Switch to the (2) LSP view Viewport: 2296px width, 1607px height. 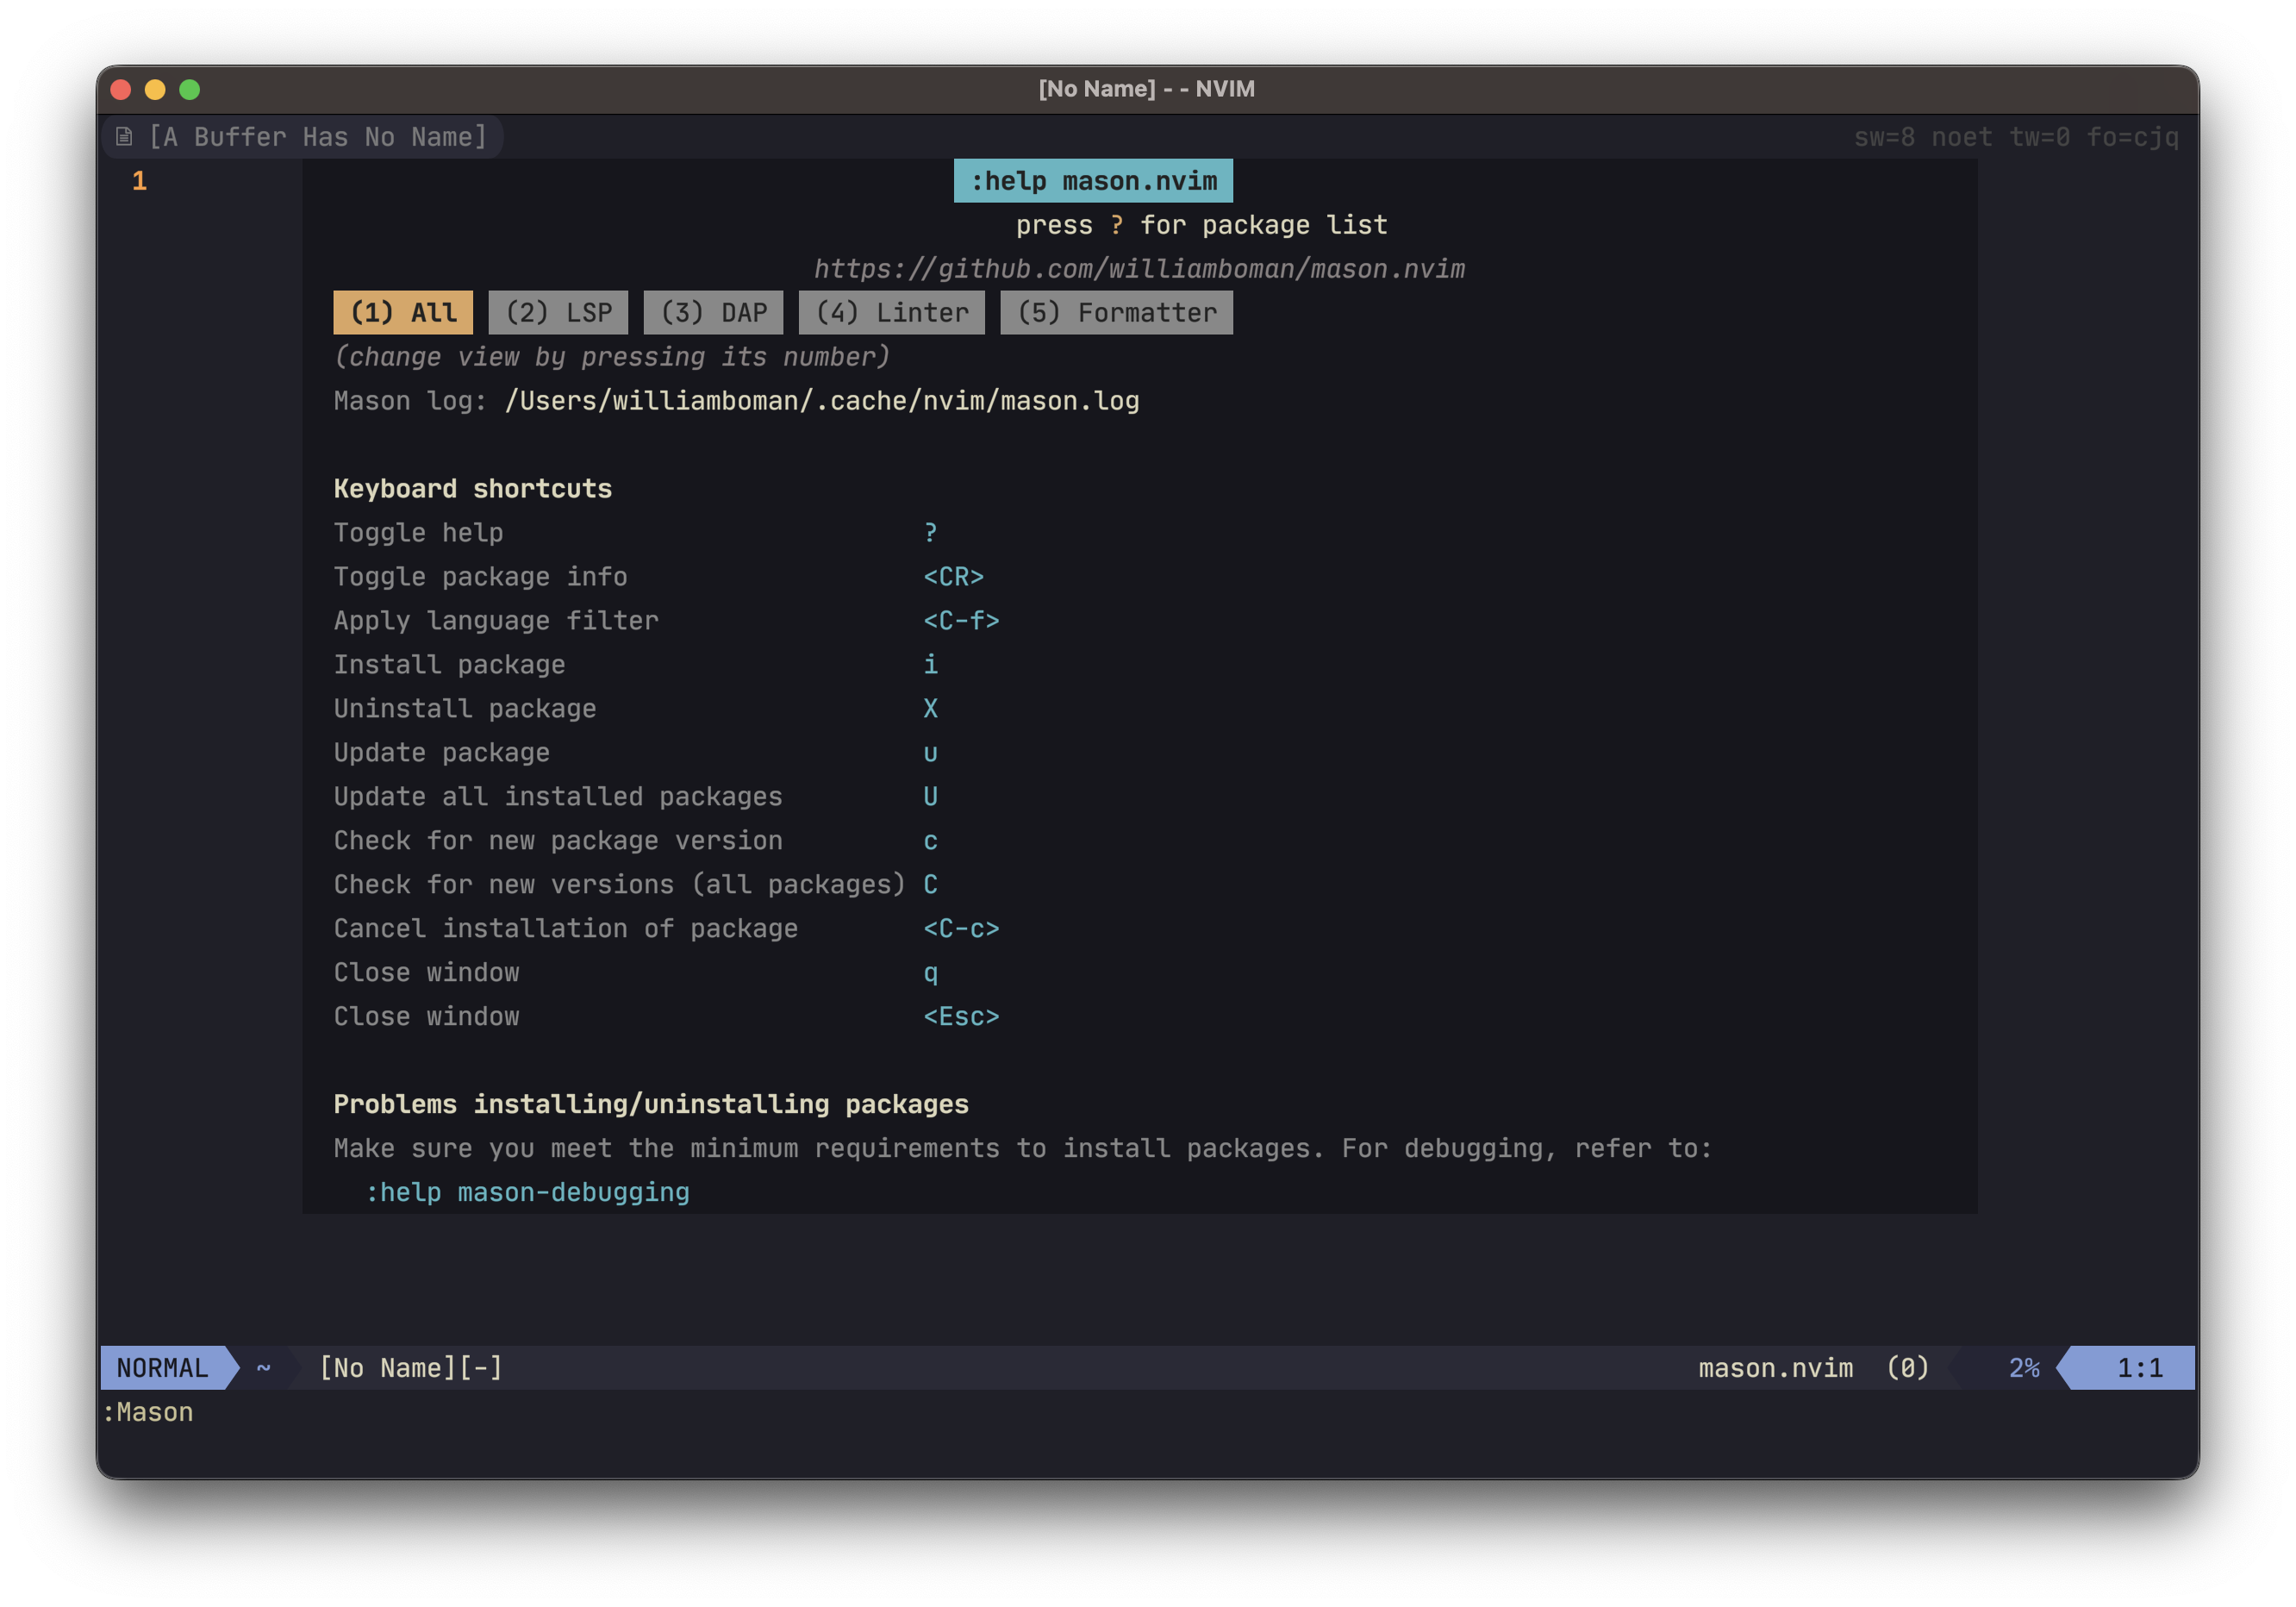[558, 313]
